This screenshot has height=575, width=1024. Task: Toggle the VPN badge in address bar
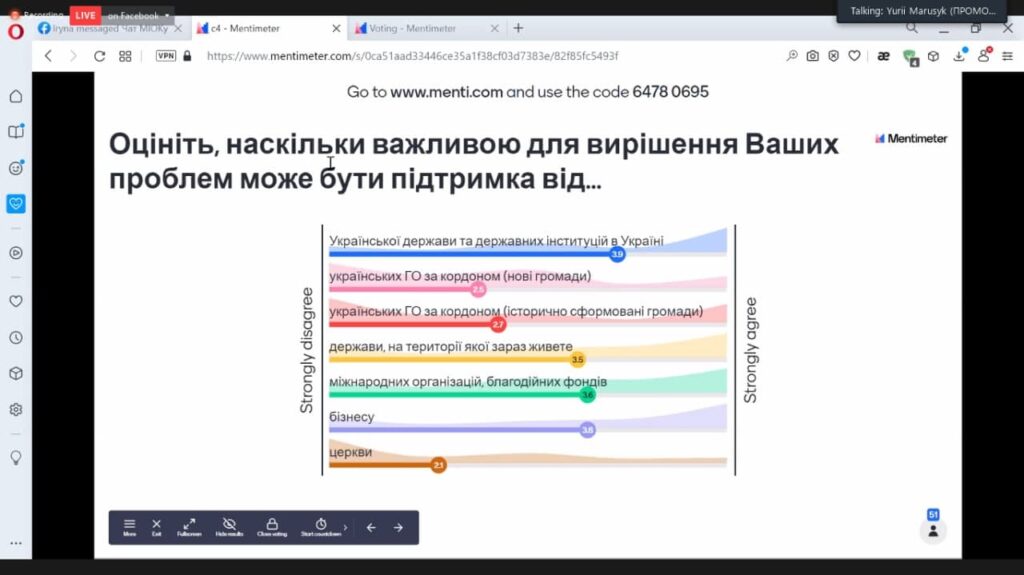(166, 56)
